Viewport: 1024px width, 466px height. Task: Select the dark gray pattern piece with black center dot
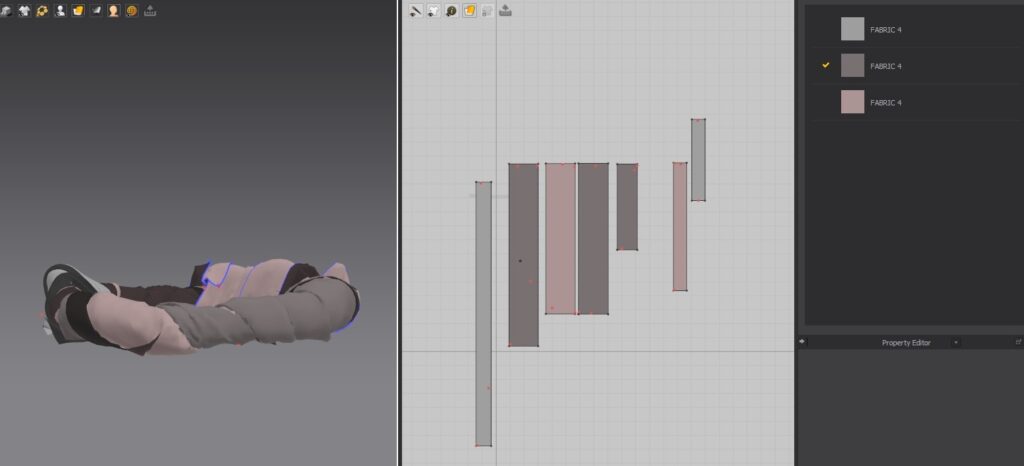(524, 255)
